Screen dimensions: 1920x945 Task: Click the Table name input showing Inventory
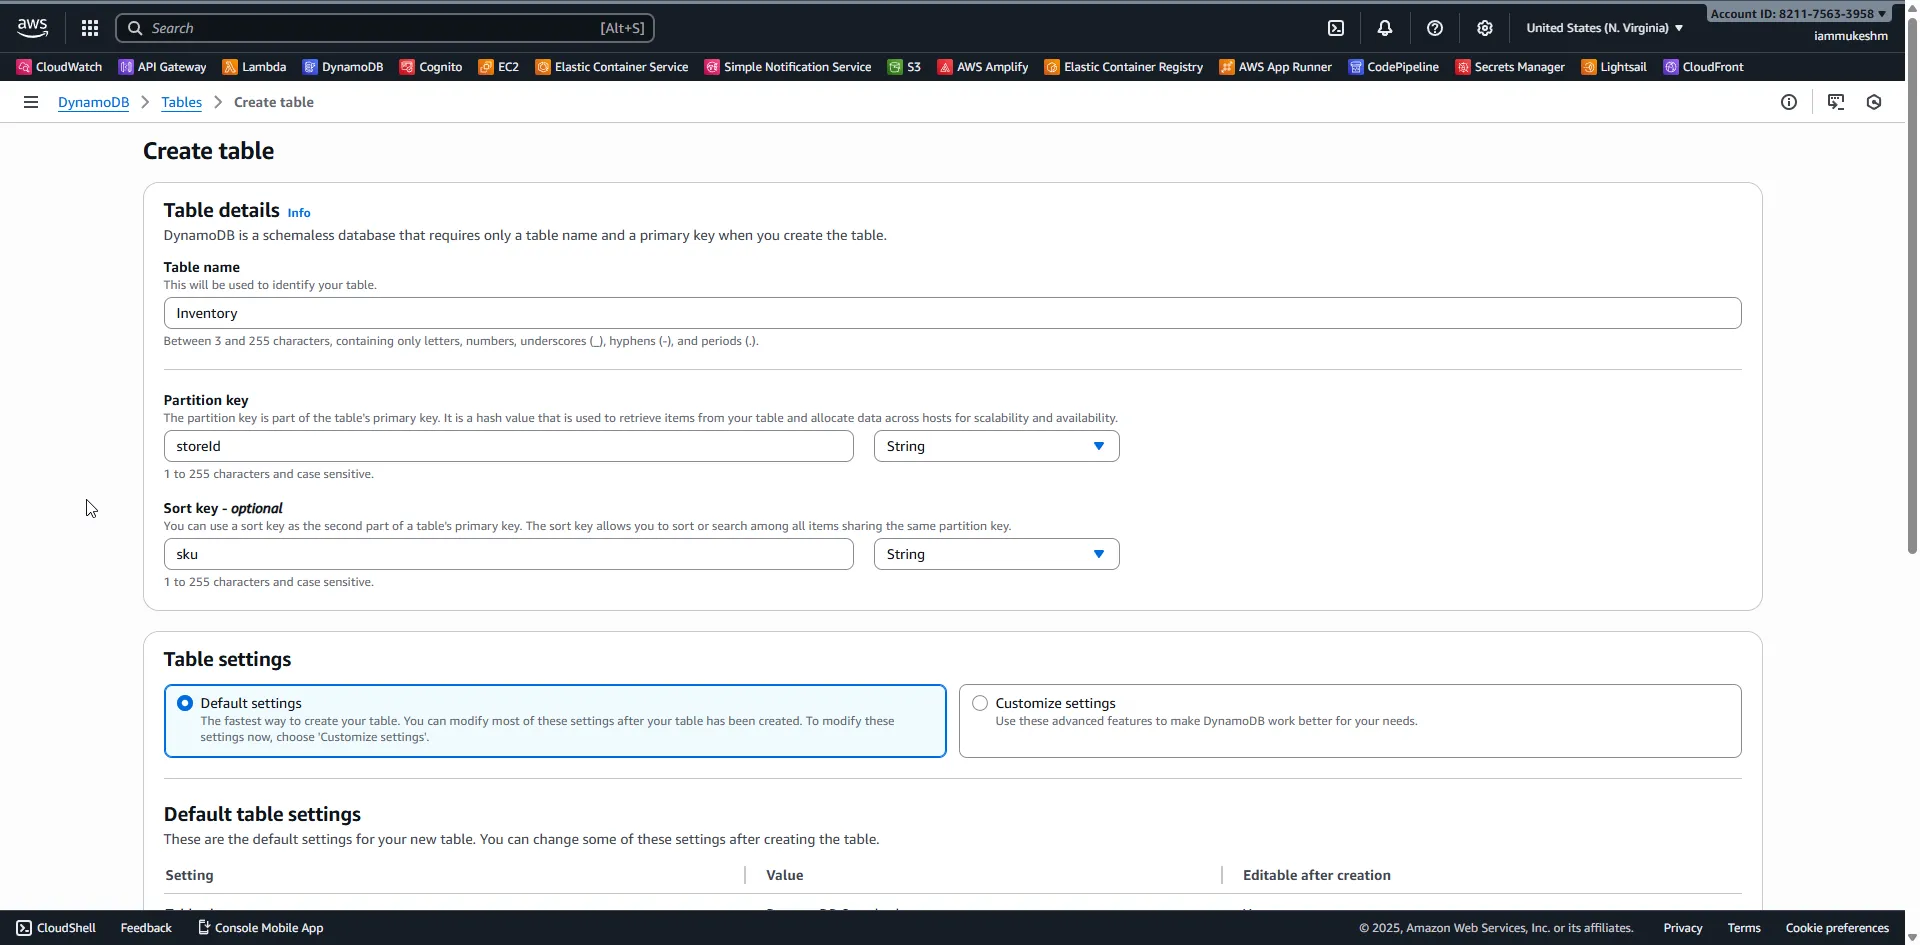pos(950,313)
